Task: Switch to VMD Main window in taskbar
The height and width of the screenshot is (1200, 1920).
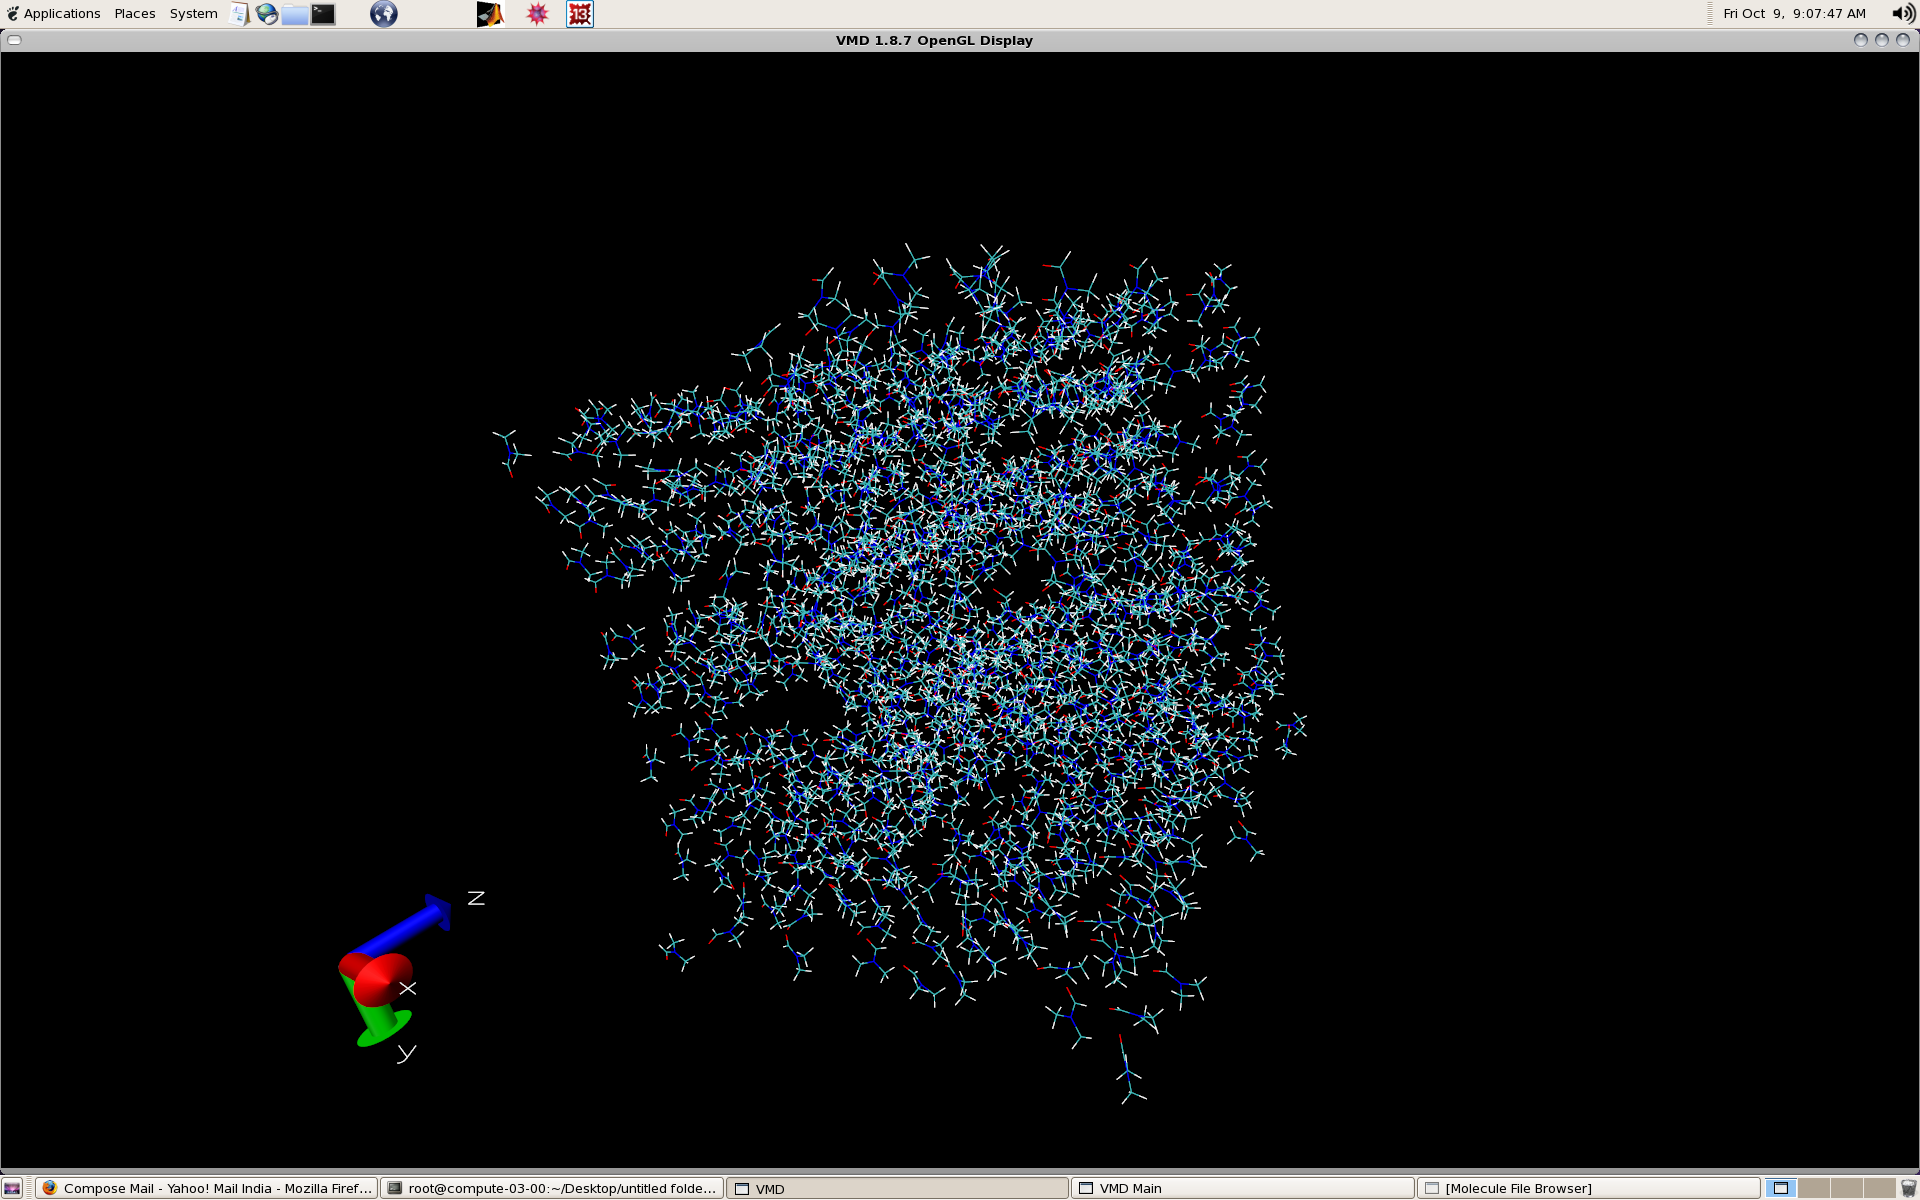Action: [1242, 1188]
